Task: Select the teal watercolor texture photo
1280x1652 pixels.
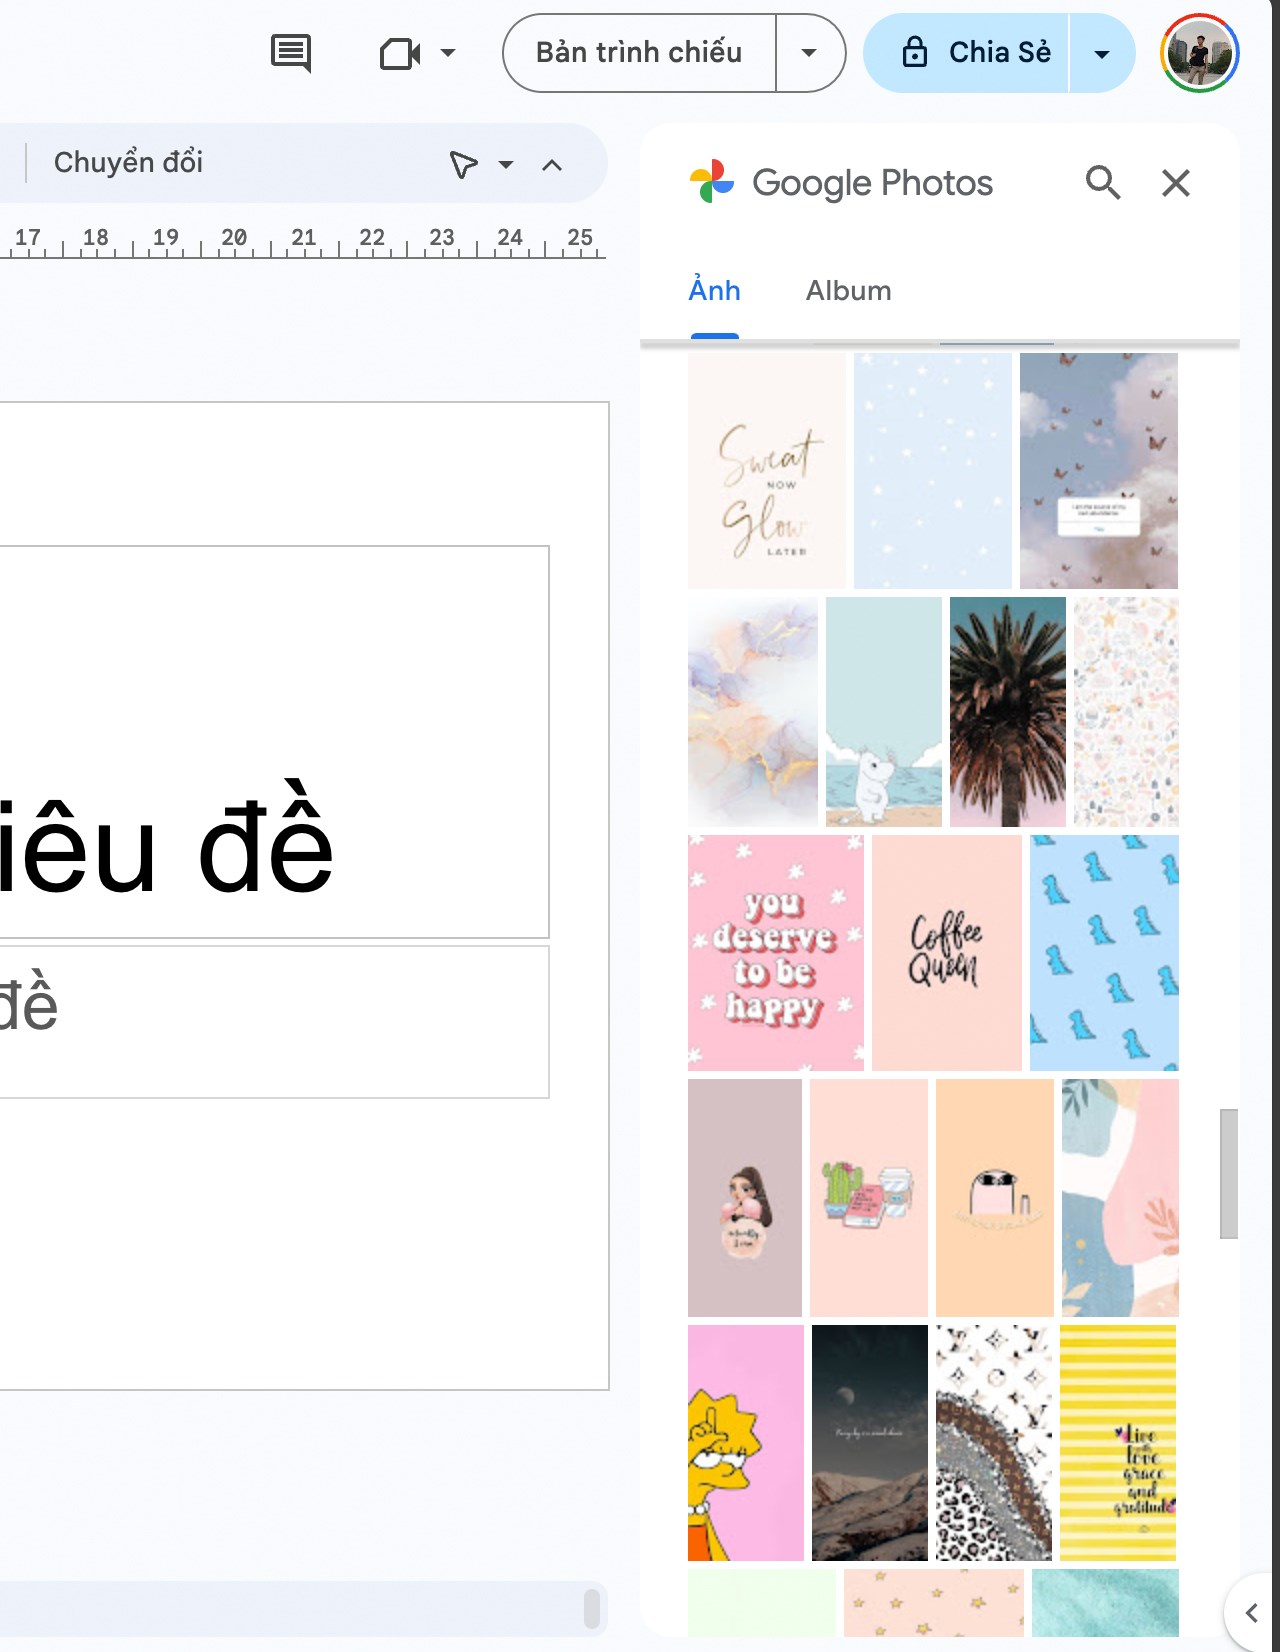Action: click(1105, 1603)
